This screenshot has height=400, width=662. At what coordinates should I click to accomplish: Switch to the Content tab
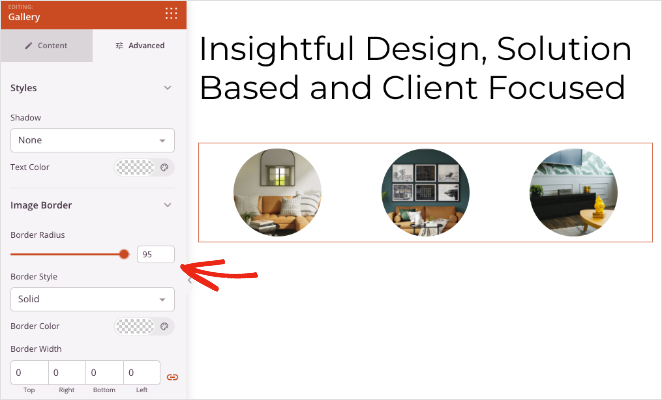46,46
